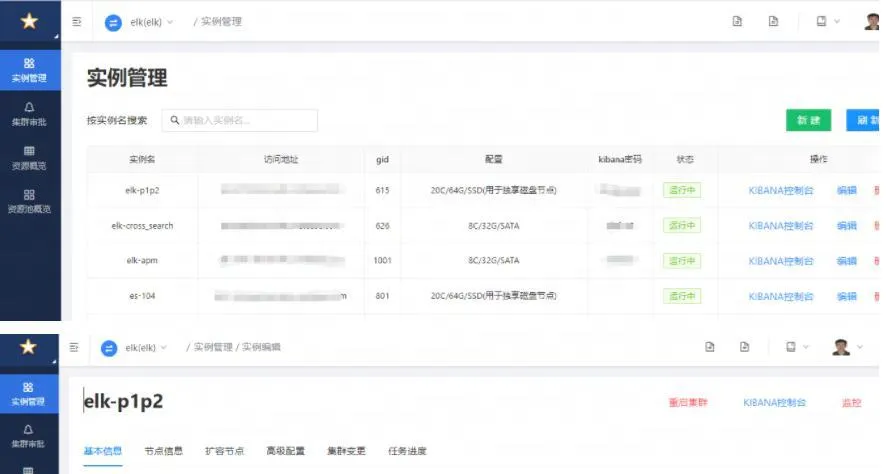Viewport: 886px width, 474px height.
Task: Click the red 重启集群 link
Action: click(688, 403)
